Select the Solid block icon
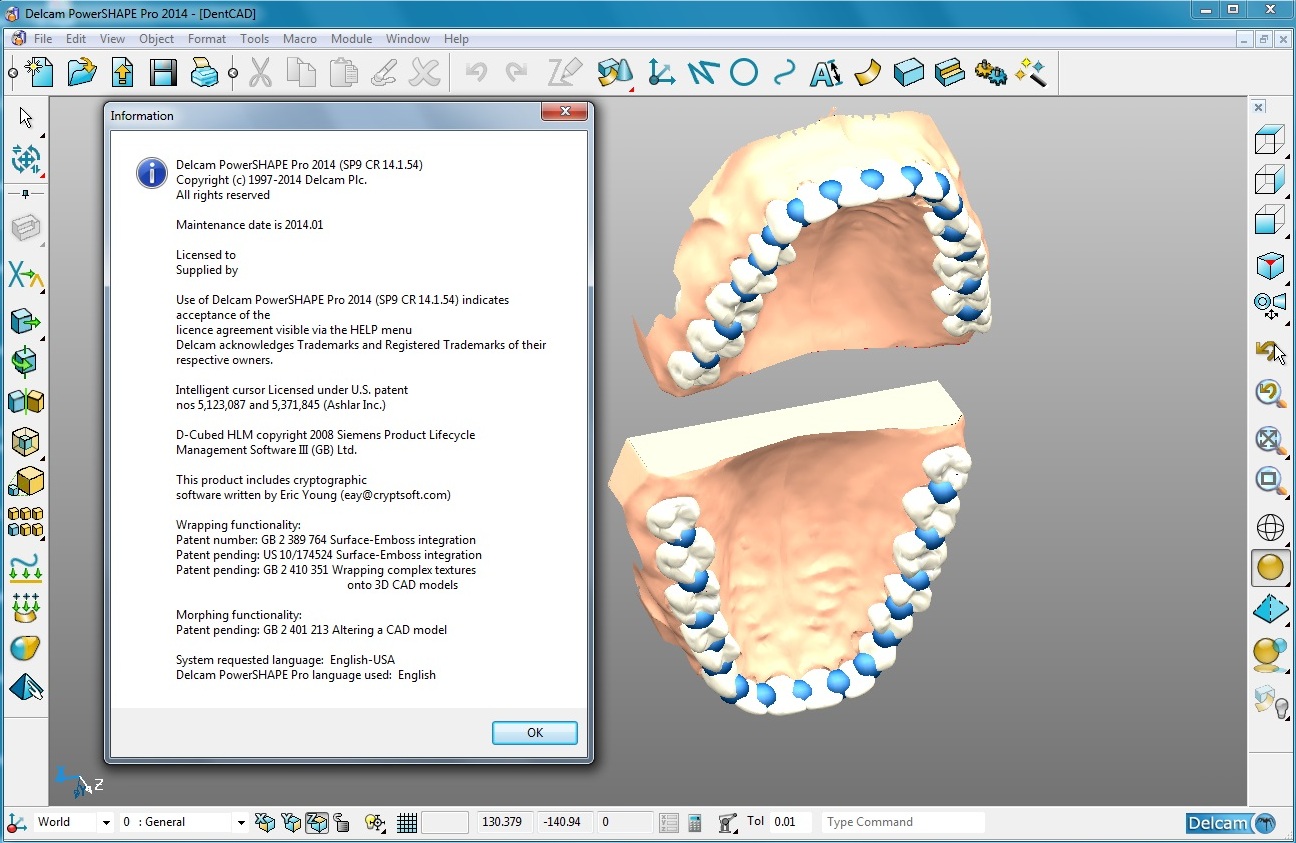Image resolution: width=1296 pixels, height=843 pixels. (x=908, y=72)
